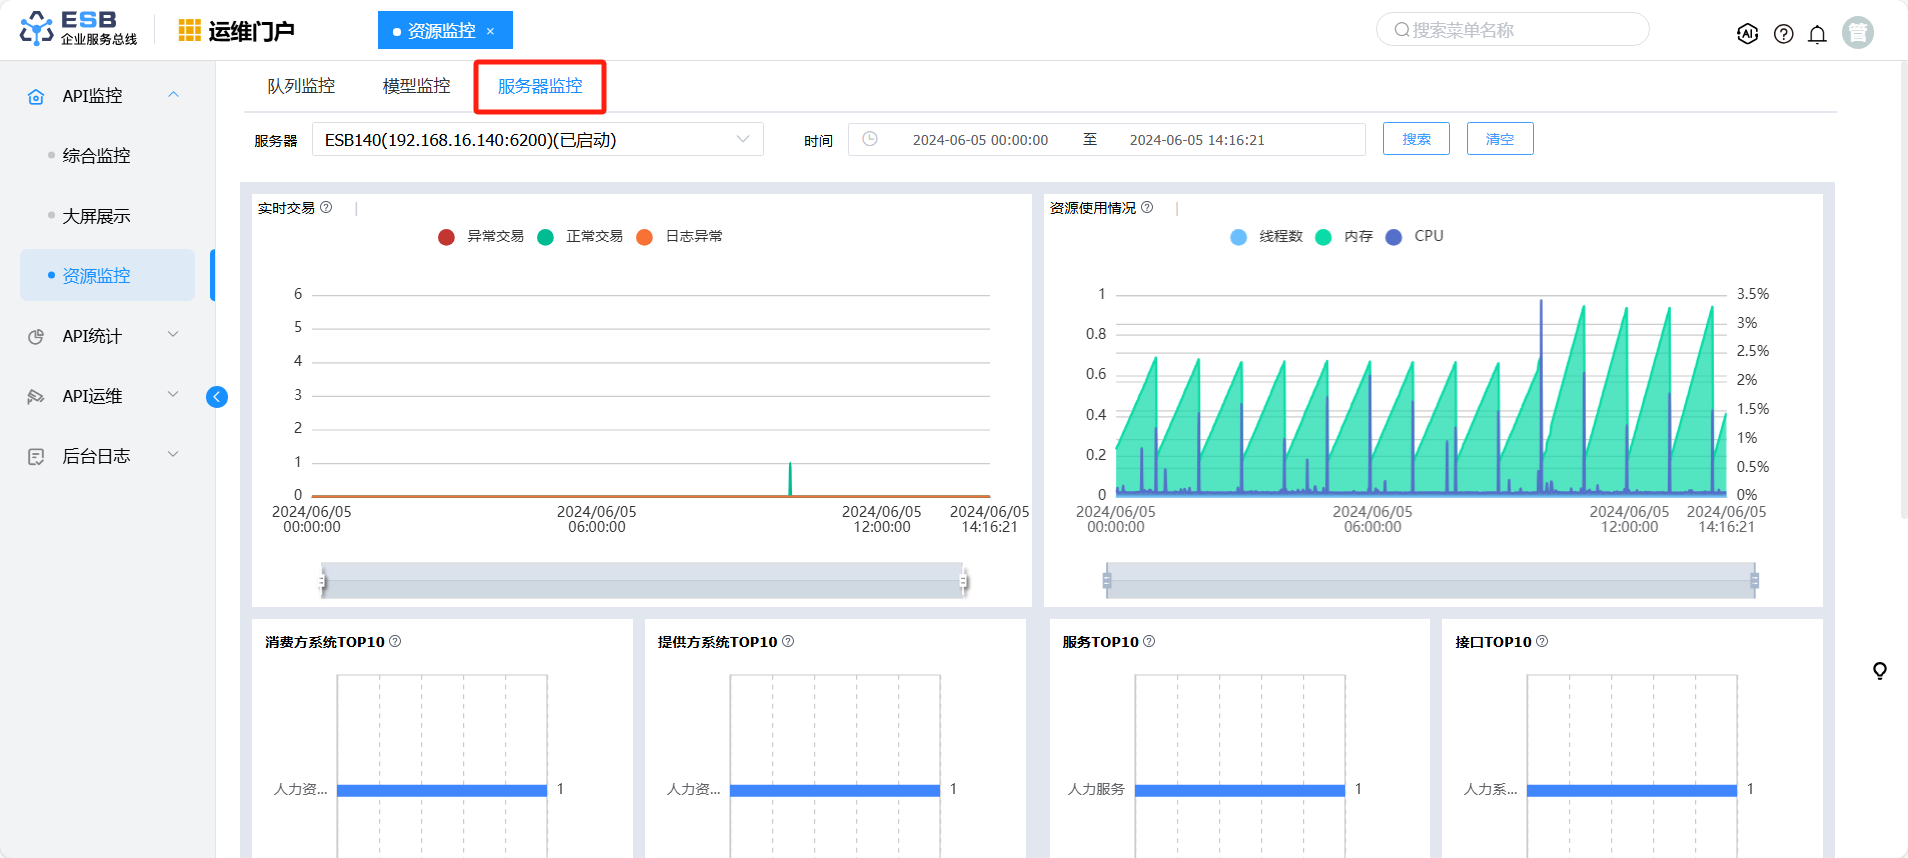
Task: Click the user avatar icon
Action: pyautogui.click(x=1857, y=33)
